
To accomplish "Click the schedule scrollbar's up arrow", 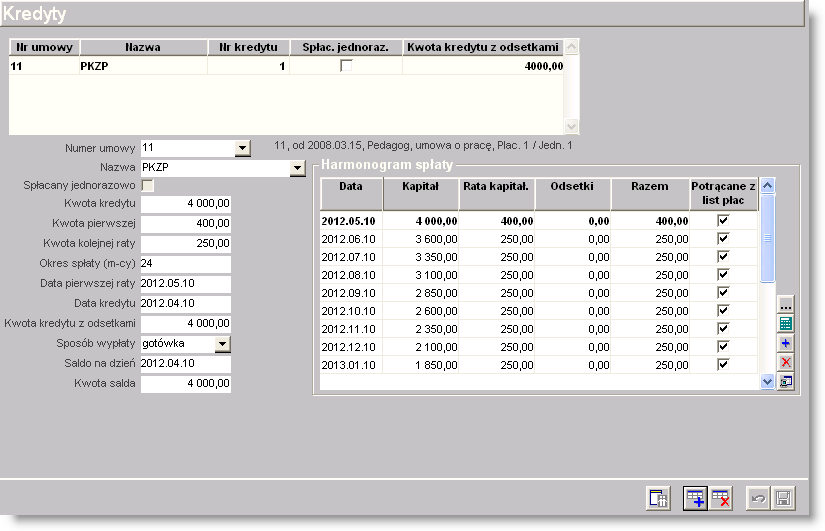I will [768, 186].
